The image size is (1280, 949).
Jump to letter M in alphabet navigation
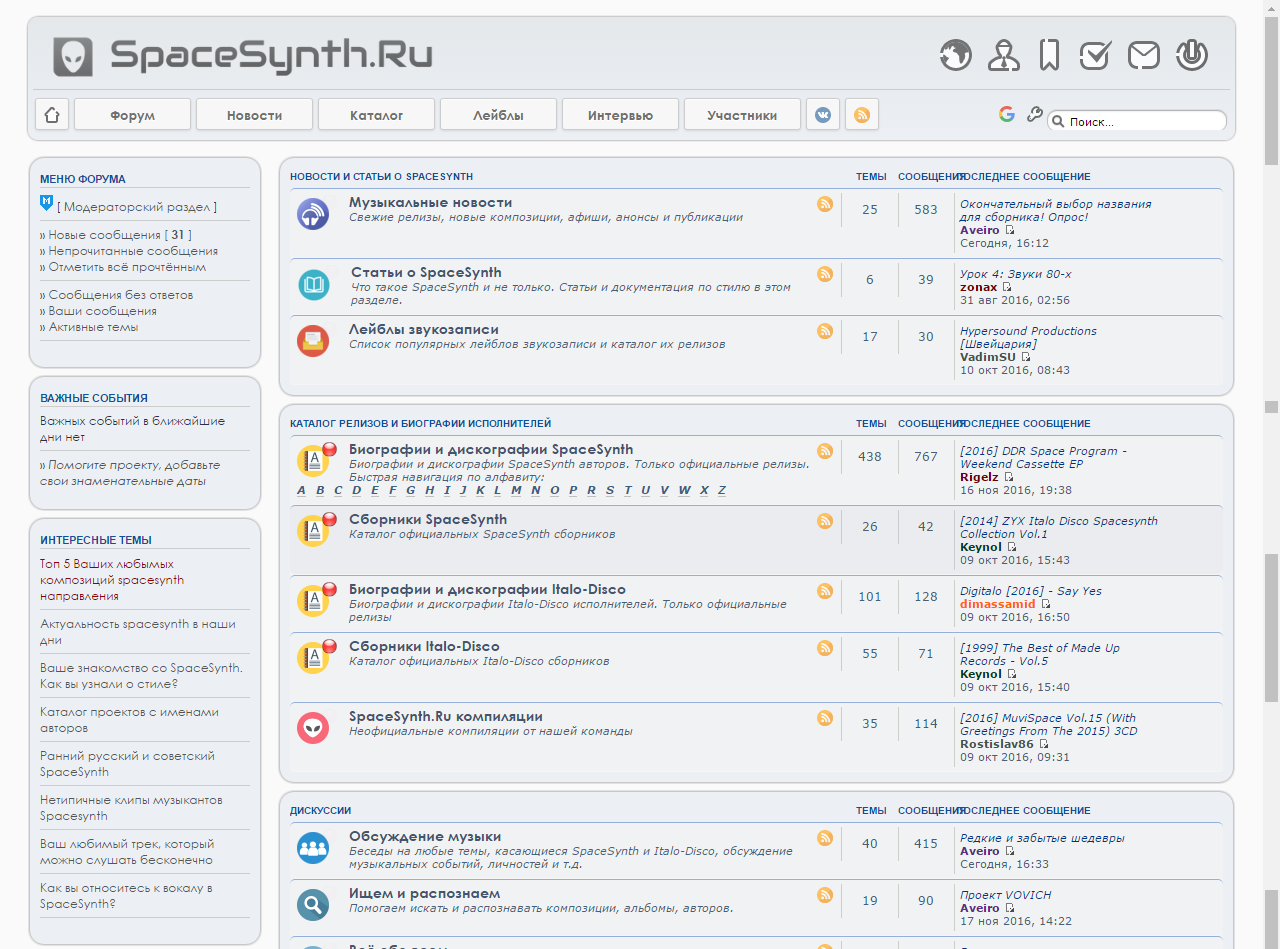click(516, 490)
